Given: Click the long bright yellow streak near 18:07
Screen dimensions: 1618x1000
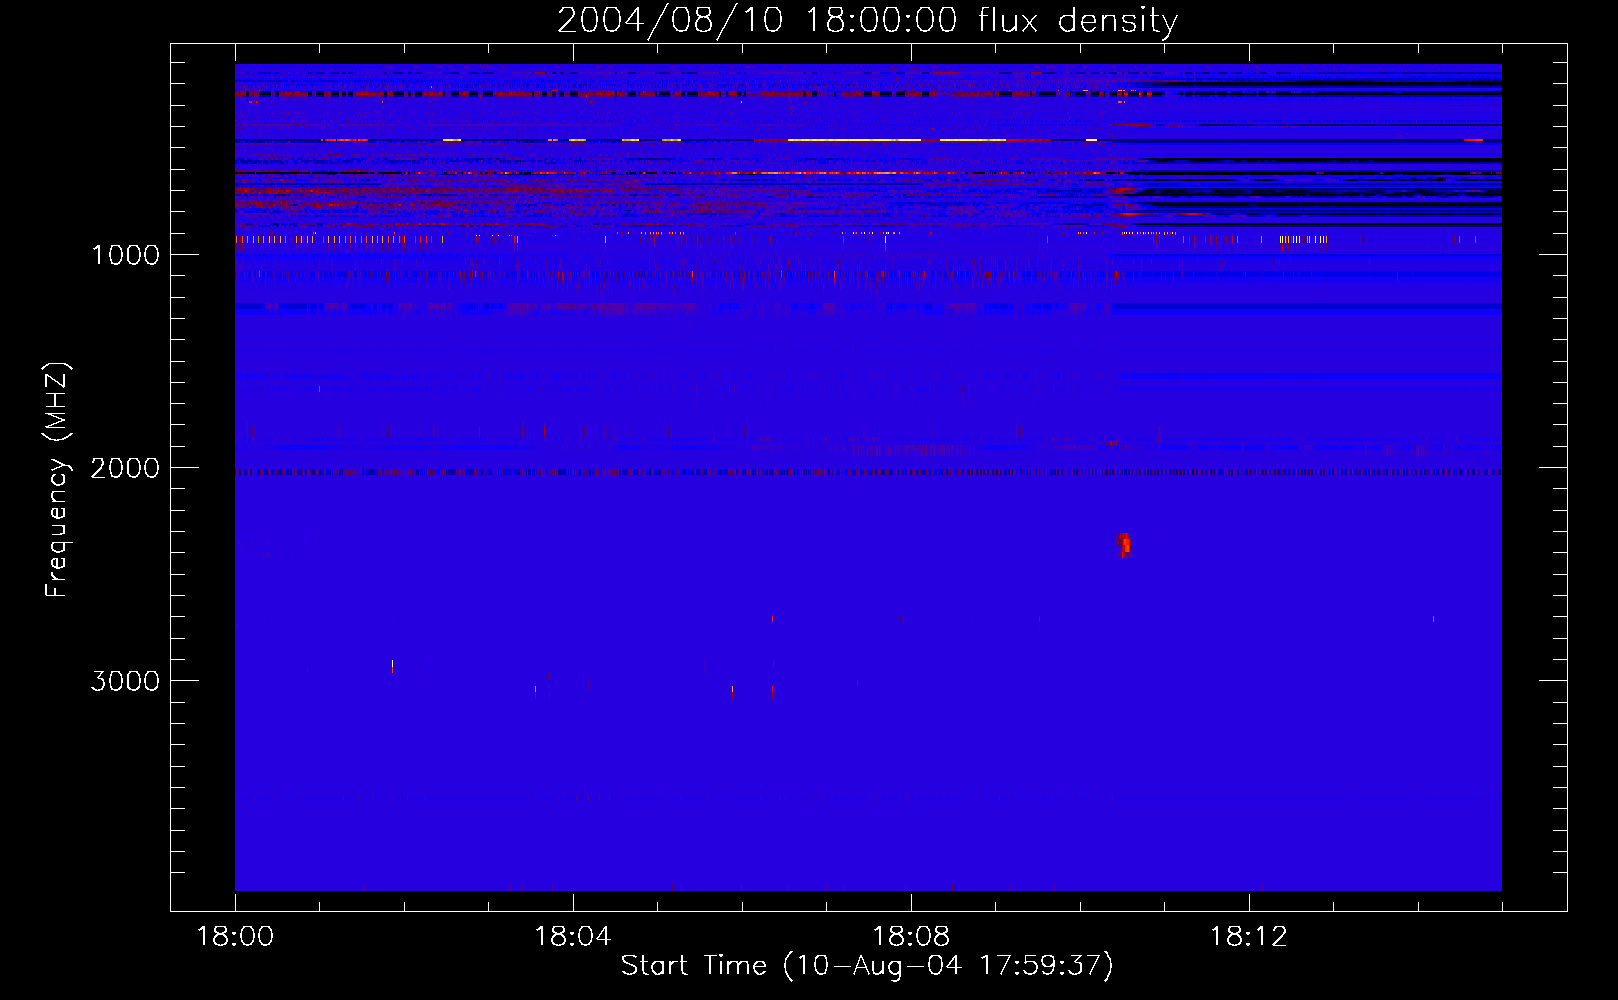Looking at the screenshot, I should click(854, 140).
